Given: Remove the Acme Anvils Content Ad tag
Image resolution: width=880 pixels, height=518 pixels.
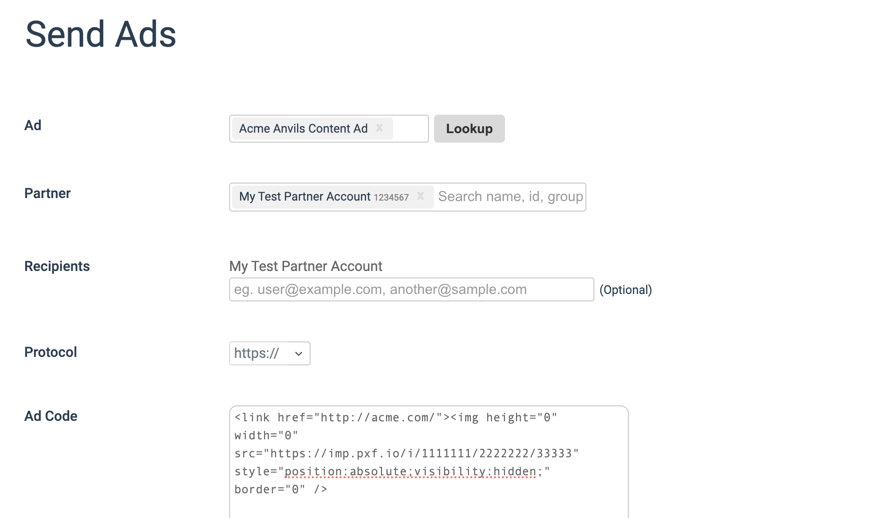Looking at the screenshot, I should pyautogui.click(x=380, y=128).
